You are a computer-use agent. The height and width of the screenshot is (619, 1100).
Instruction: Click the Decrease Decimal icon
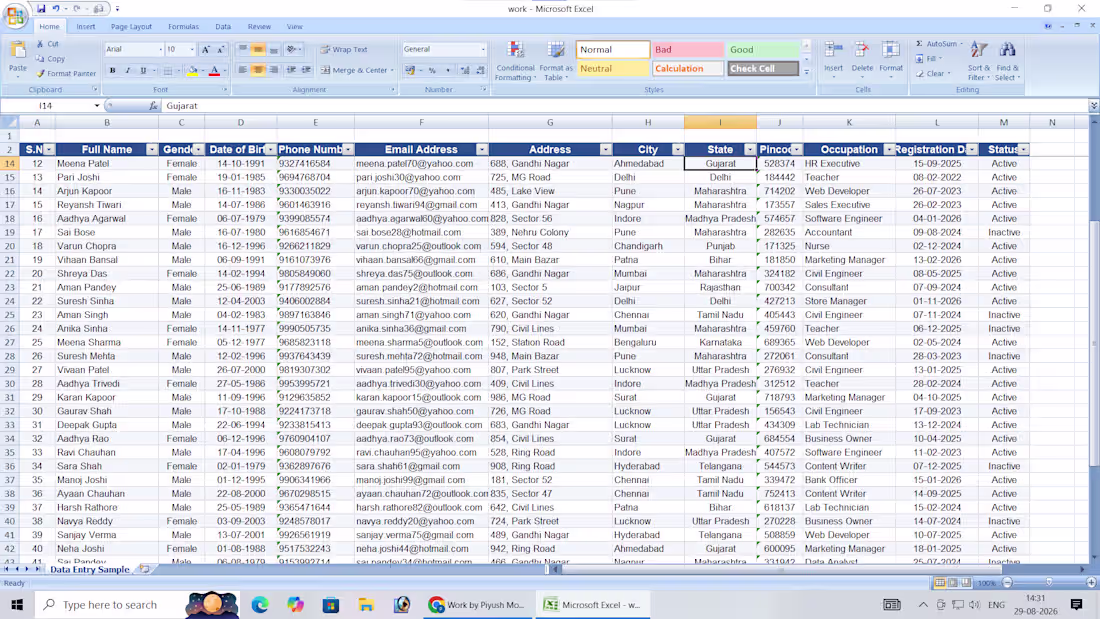pyautogui.click(x=480, y=70)
